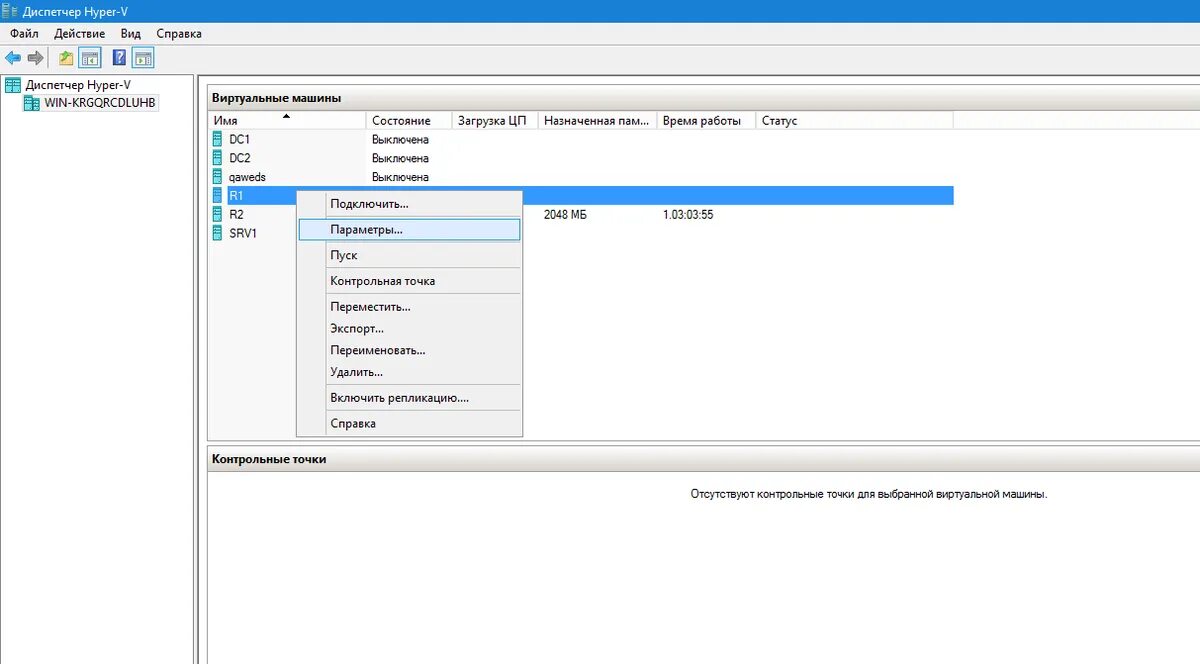This screenshot has width=1200, height=664.
Task: Open the Файл menu
Action: pos(24,33)
